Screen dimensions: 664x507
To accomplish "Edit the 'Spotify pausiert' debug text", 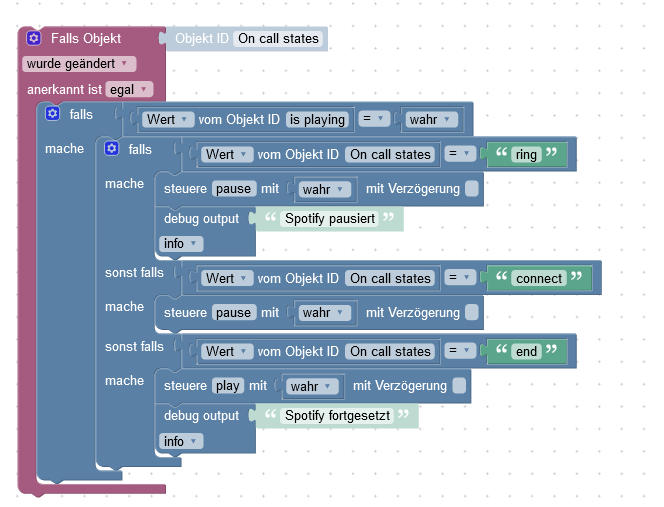I will pos(329,219).
